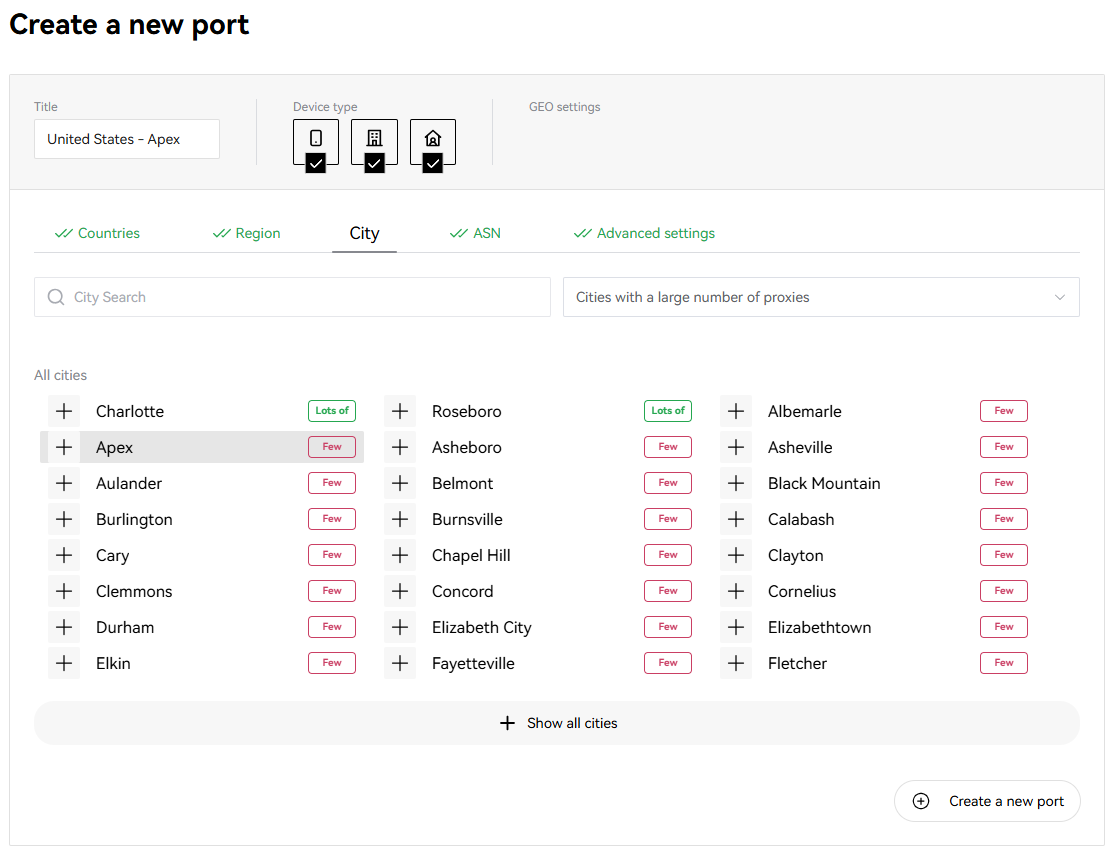Focus the City Search field

click(x=292, y=297)
